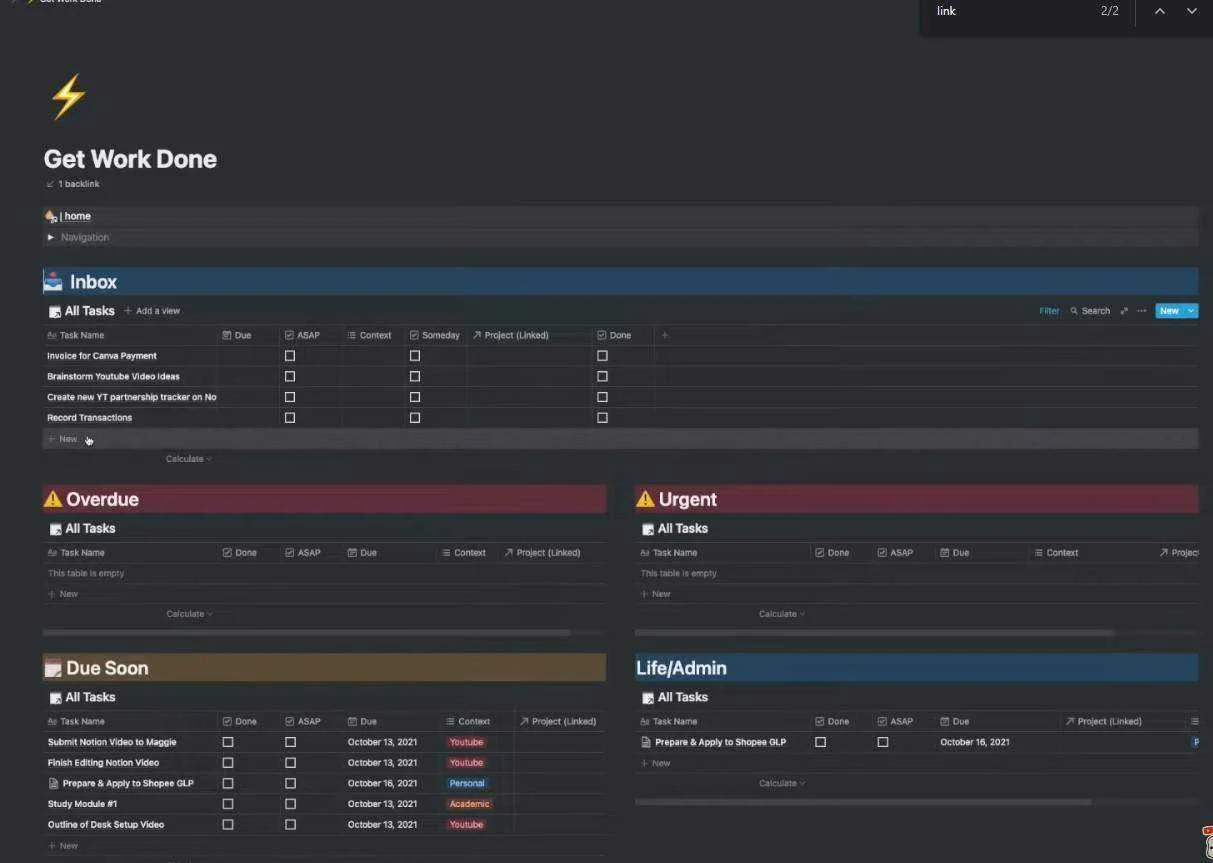Click the Due Soon calendar icon
This screenshot has height=863, width=1213.
click(x=53, y=668)
